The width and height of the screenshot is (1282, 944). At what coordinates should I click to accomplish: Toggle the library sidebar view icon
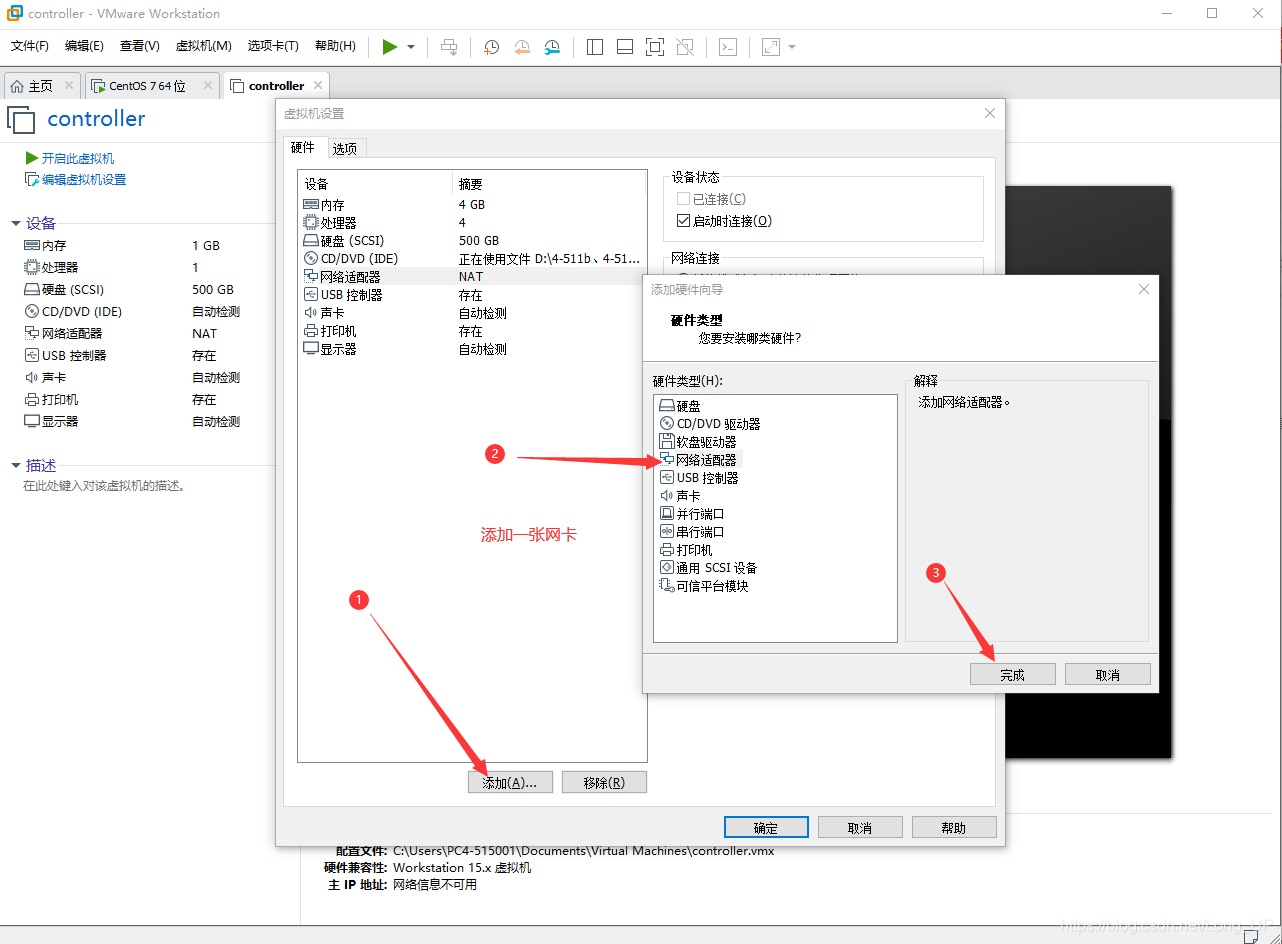point(595,47)
